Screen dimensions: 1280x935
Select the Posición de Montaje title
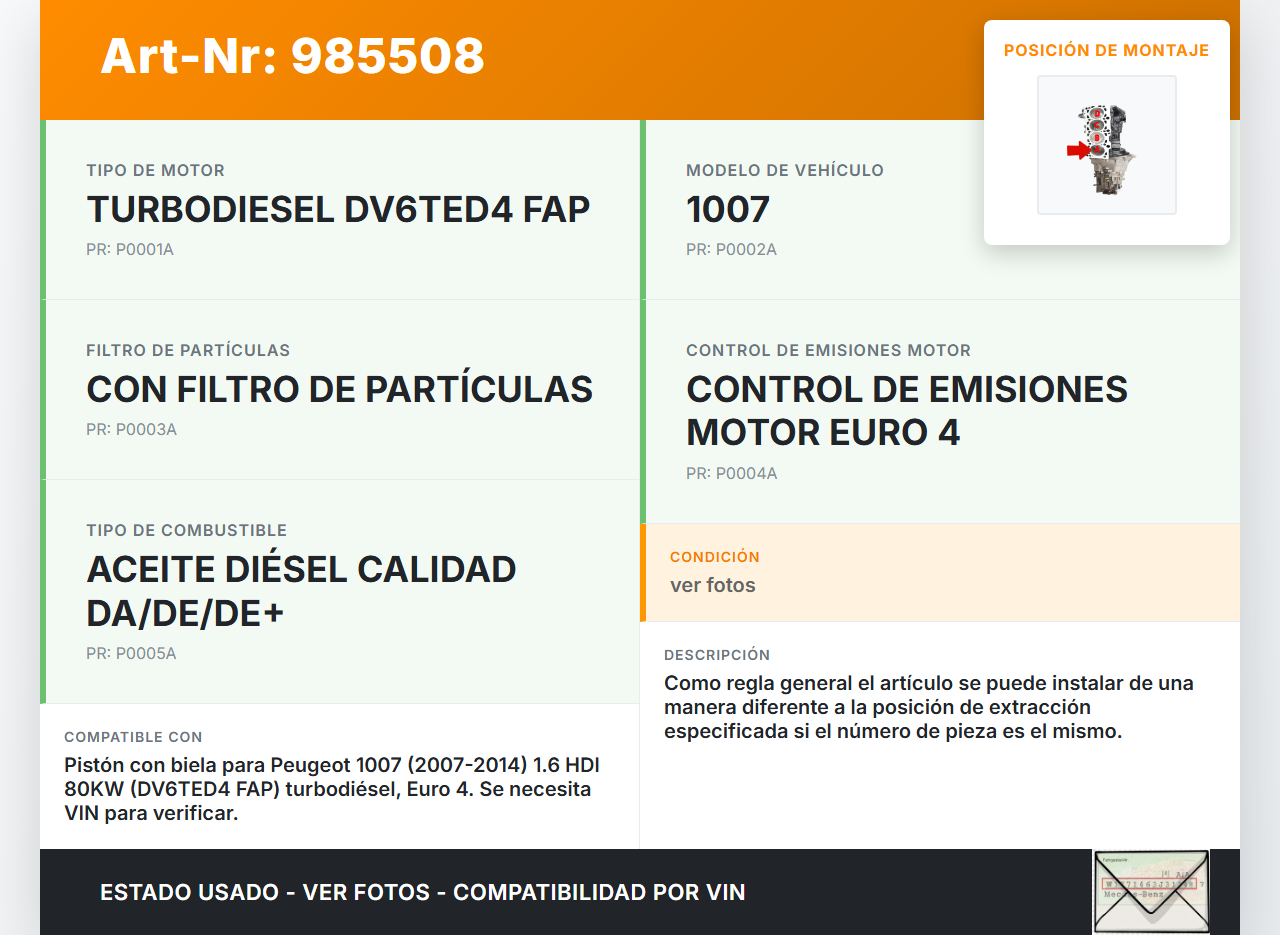pyautogui.click(x=1106, y=51)
